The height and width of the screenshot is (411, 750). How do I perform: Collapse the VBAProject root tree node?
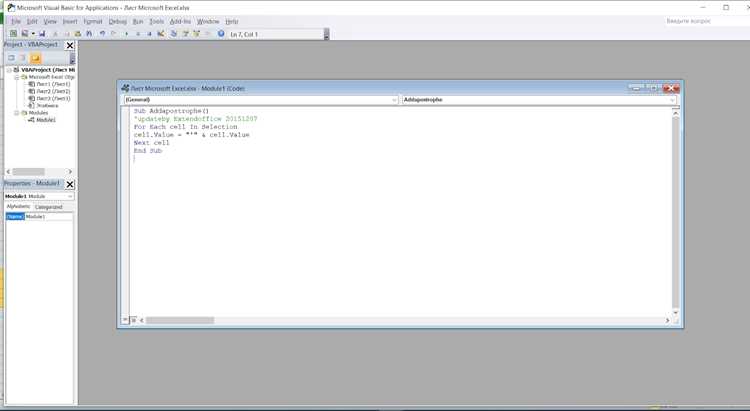click(x=9, y=70)
